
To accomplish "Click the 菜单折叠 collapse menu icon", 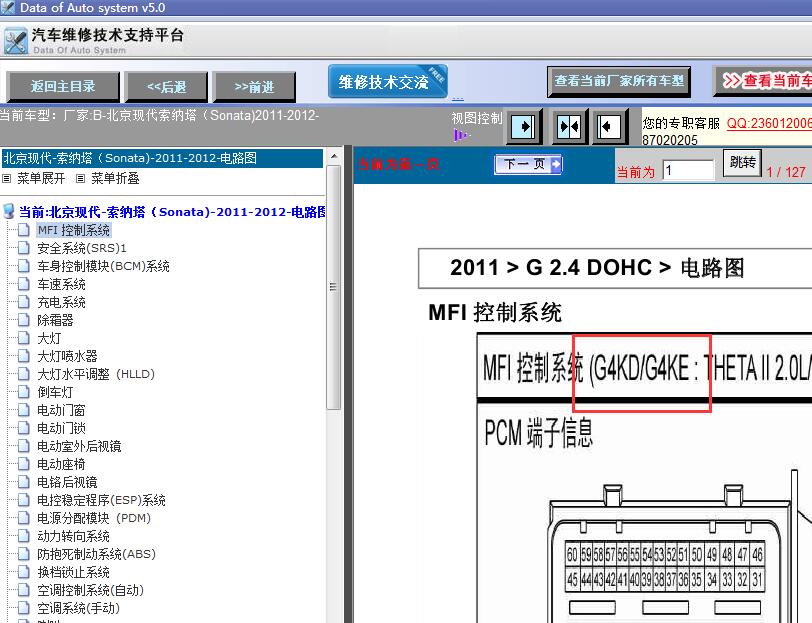I will [80, 179].
